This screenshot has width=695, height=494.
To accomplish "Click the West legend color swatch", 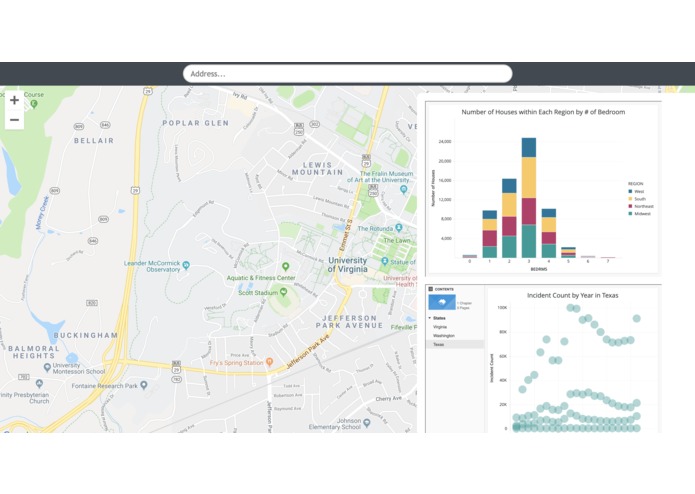I will 630,191.
